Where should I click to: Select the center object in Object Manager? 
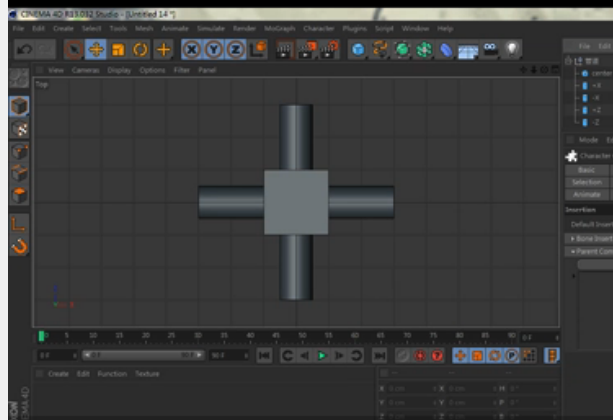coord(602,74)
